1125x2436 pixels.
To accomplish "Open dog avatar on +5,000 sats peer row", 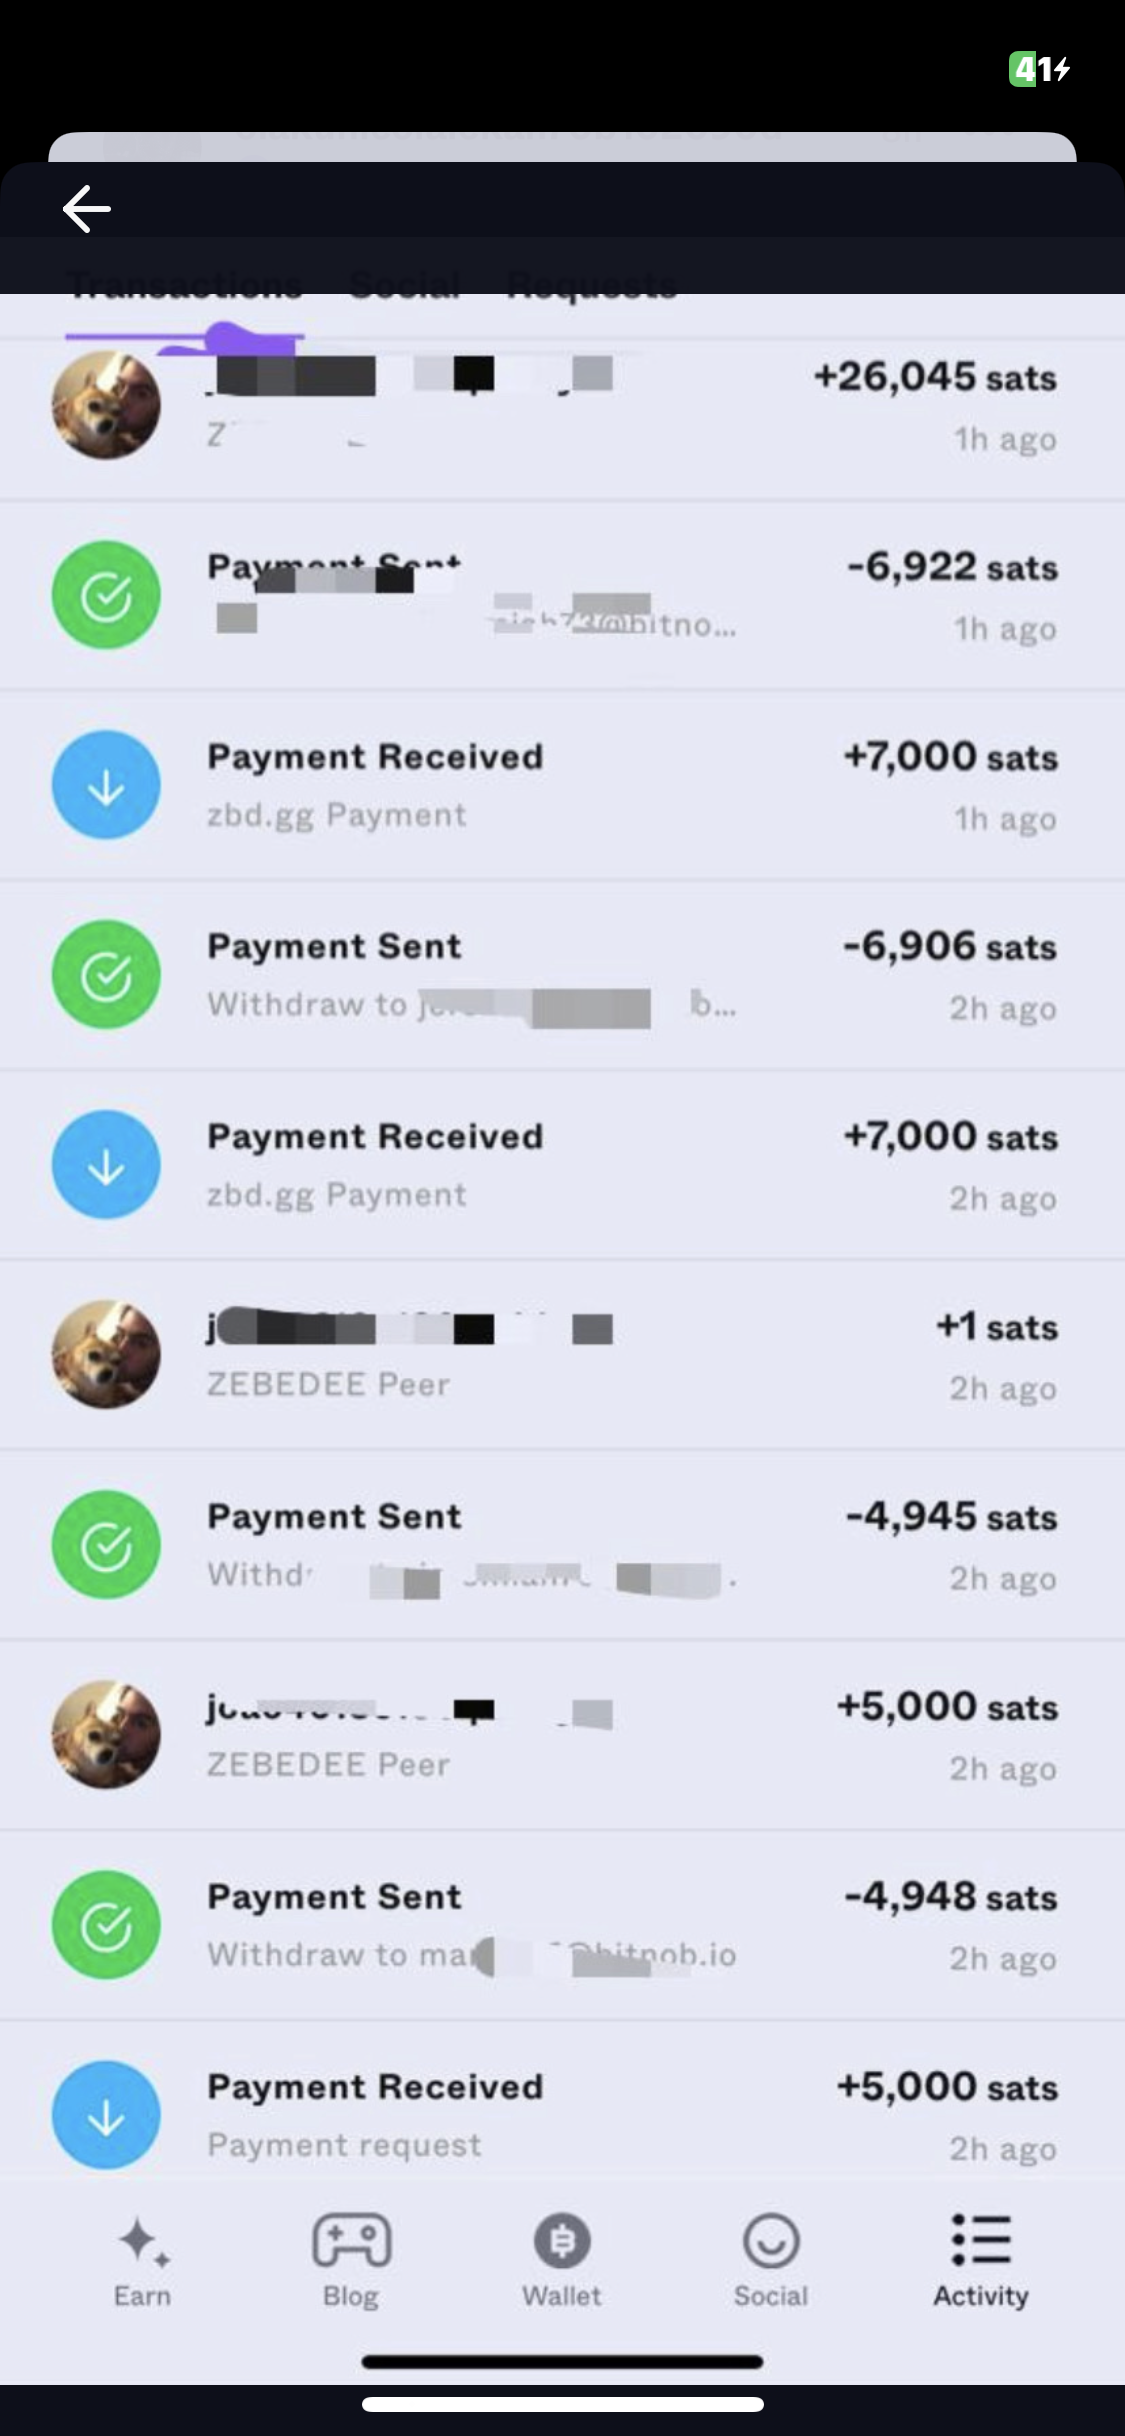I will (x=106, y=1735).
